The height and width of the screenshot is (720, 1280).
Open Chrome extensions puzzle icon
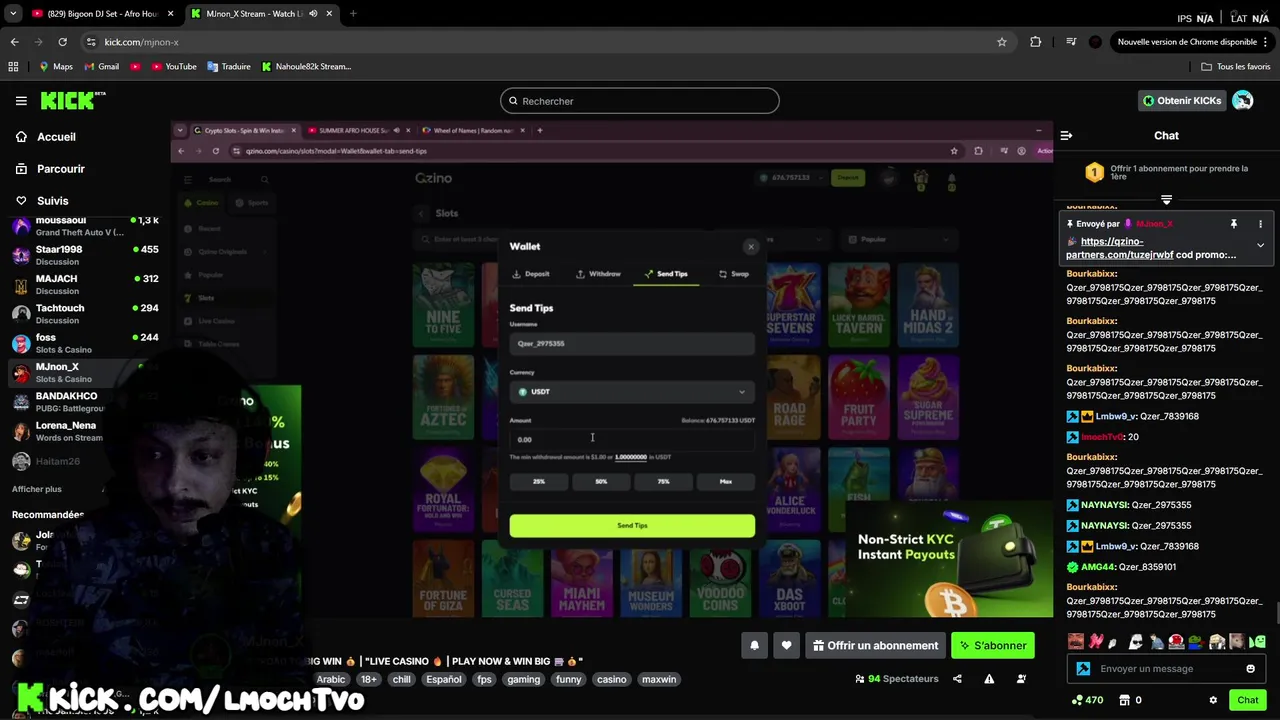pyautogui.click(x=1035, y=42)
